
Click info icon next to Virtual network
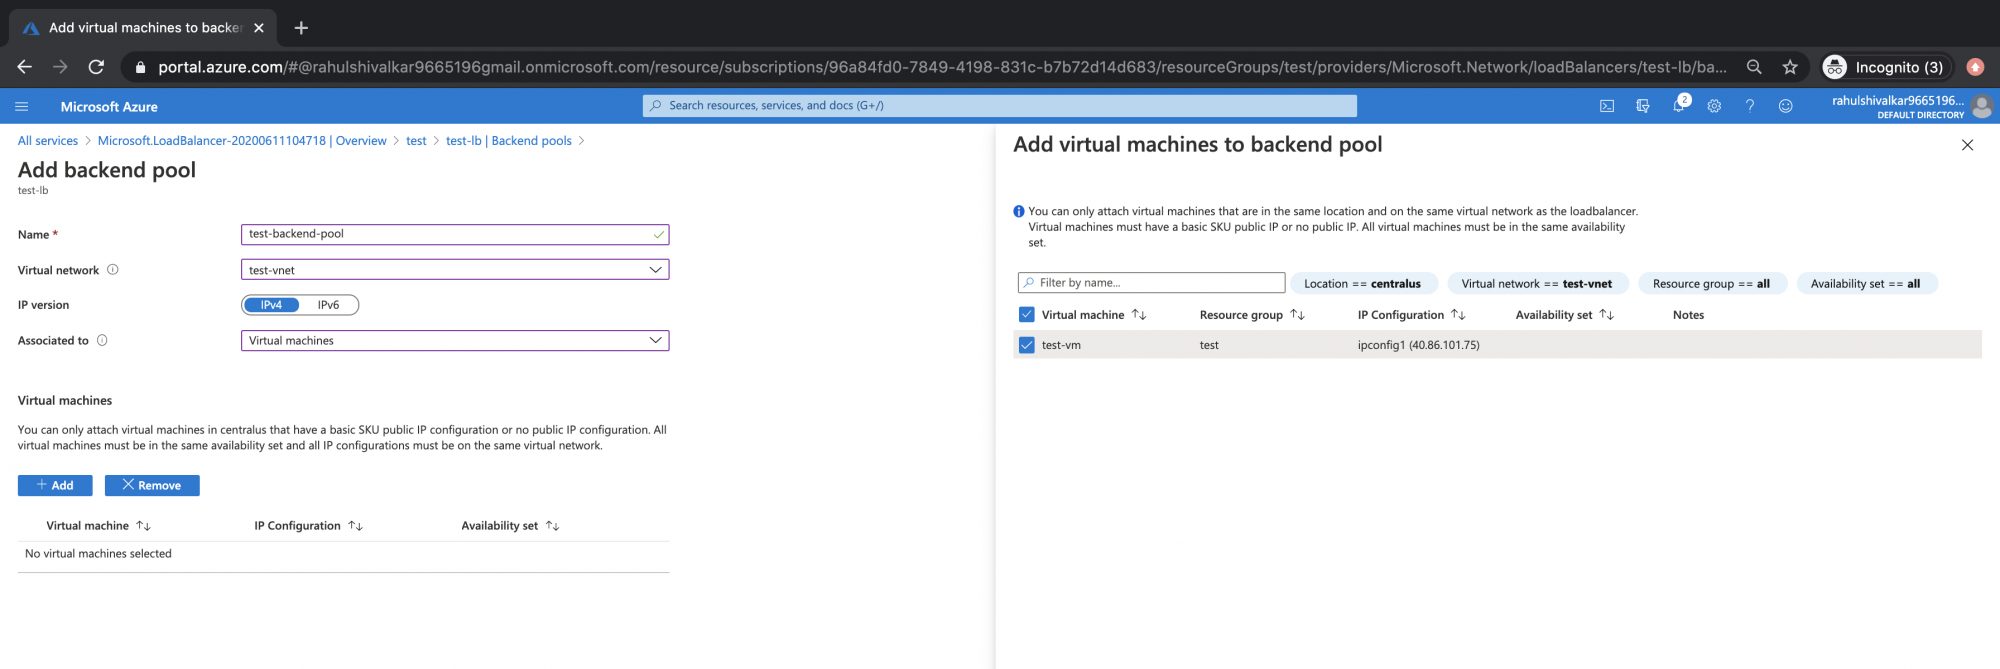(113, 270)
